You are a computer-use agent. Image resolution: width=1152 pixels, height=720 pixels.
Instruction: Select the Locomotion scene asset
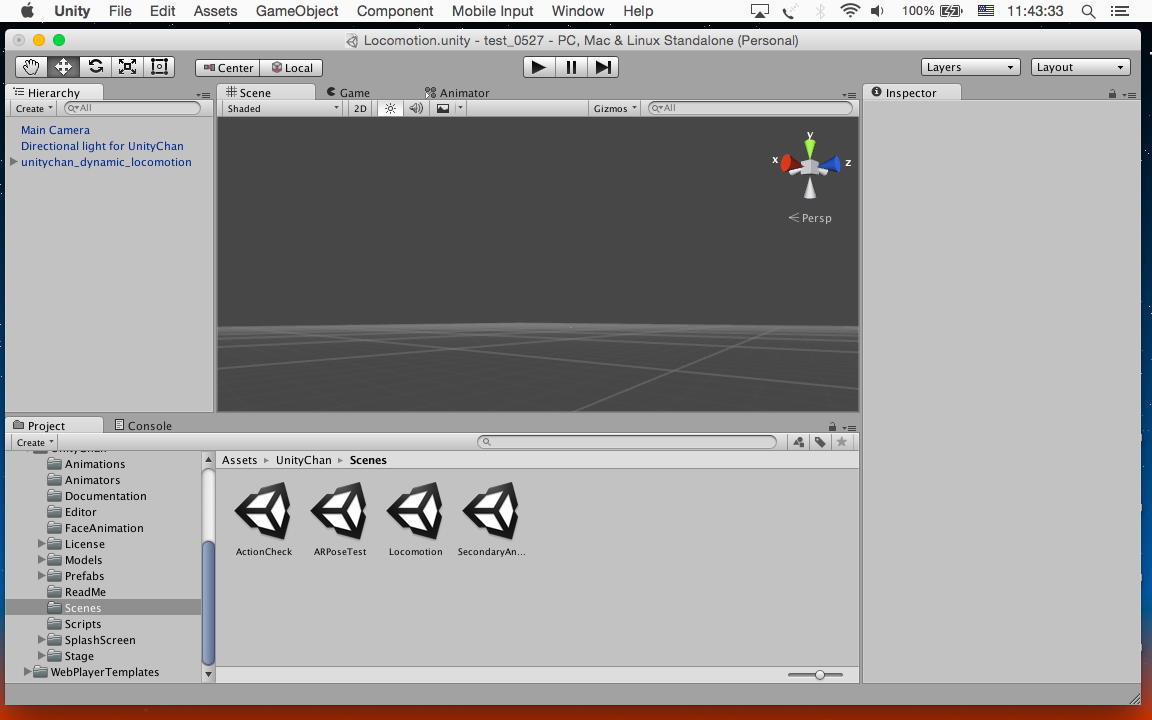point(415,519)
